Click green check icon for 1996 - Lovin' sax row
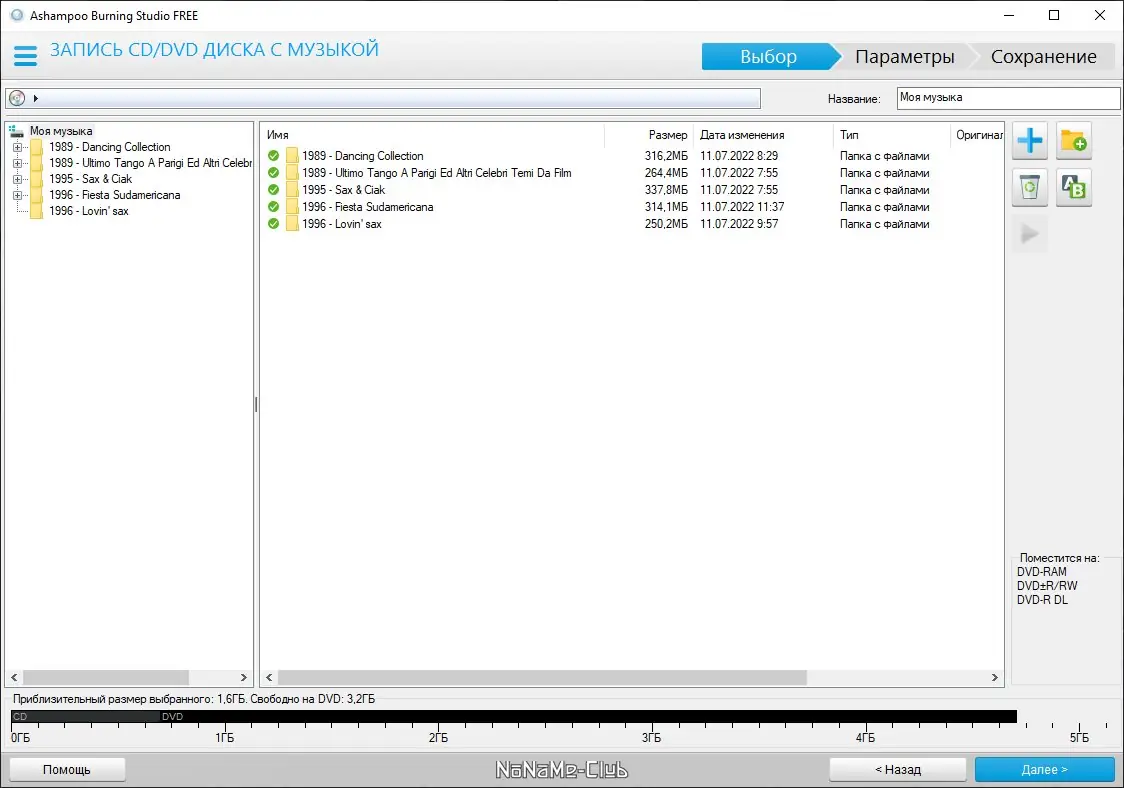The height and width of the screenshot is (788, 1124). pyautogui.click(x=273, y=224)
